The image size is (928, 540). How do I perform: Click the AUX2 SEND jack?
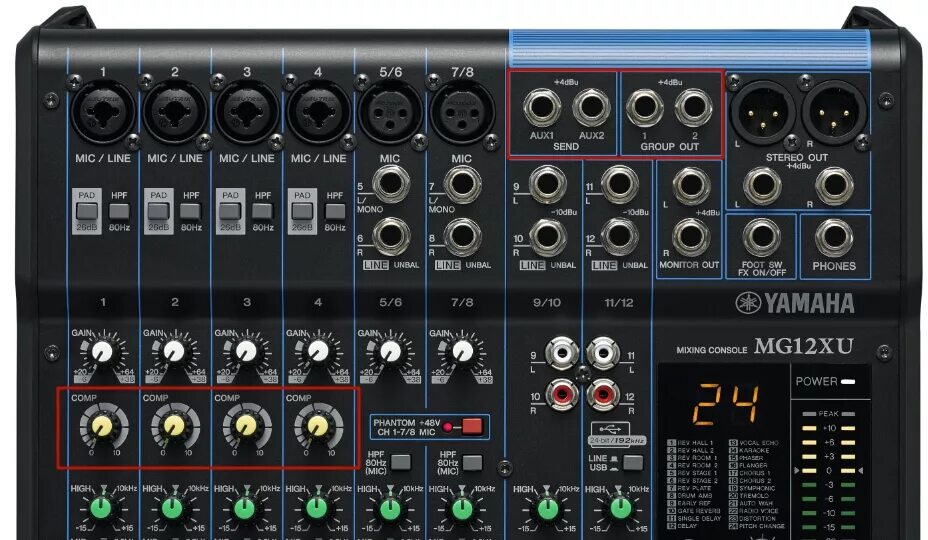coord(591,108)
